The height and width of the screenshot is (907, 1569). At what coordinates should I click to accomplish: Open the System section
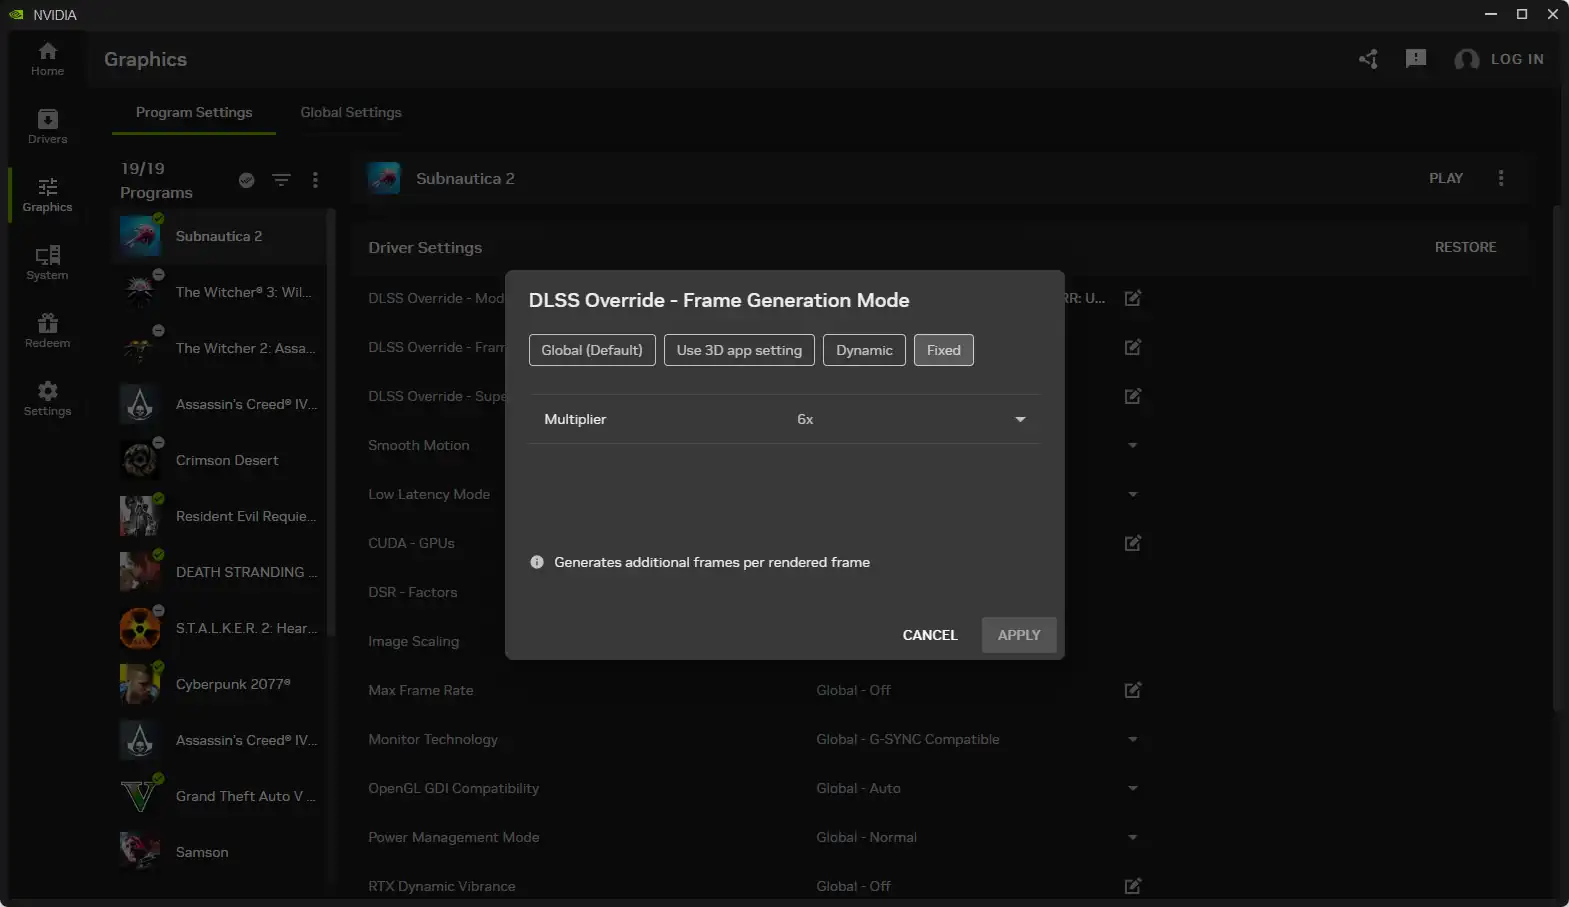(47, 263)
